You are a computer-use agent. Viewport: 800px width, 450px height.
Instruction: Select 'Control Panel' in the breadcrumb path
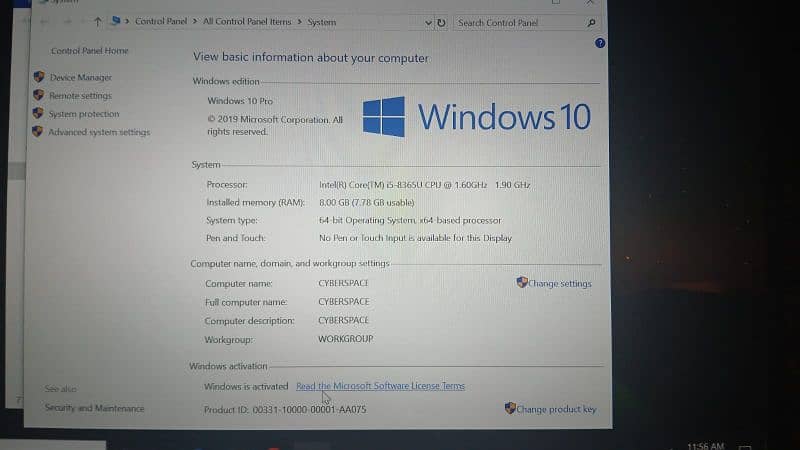coord(163,22)
